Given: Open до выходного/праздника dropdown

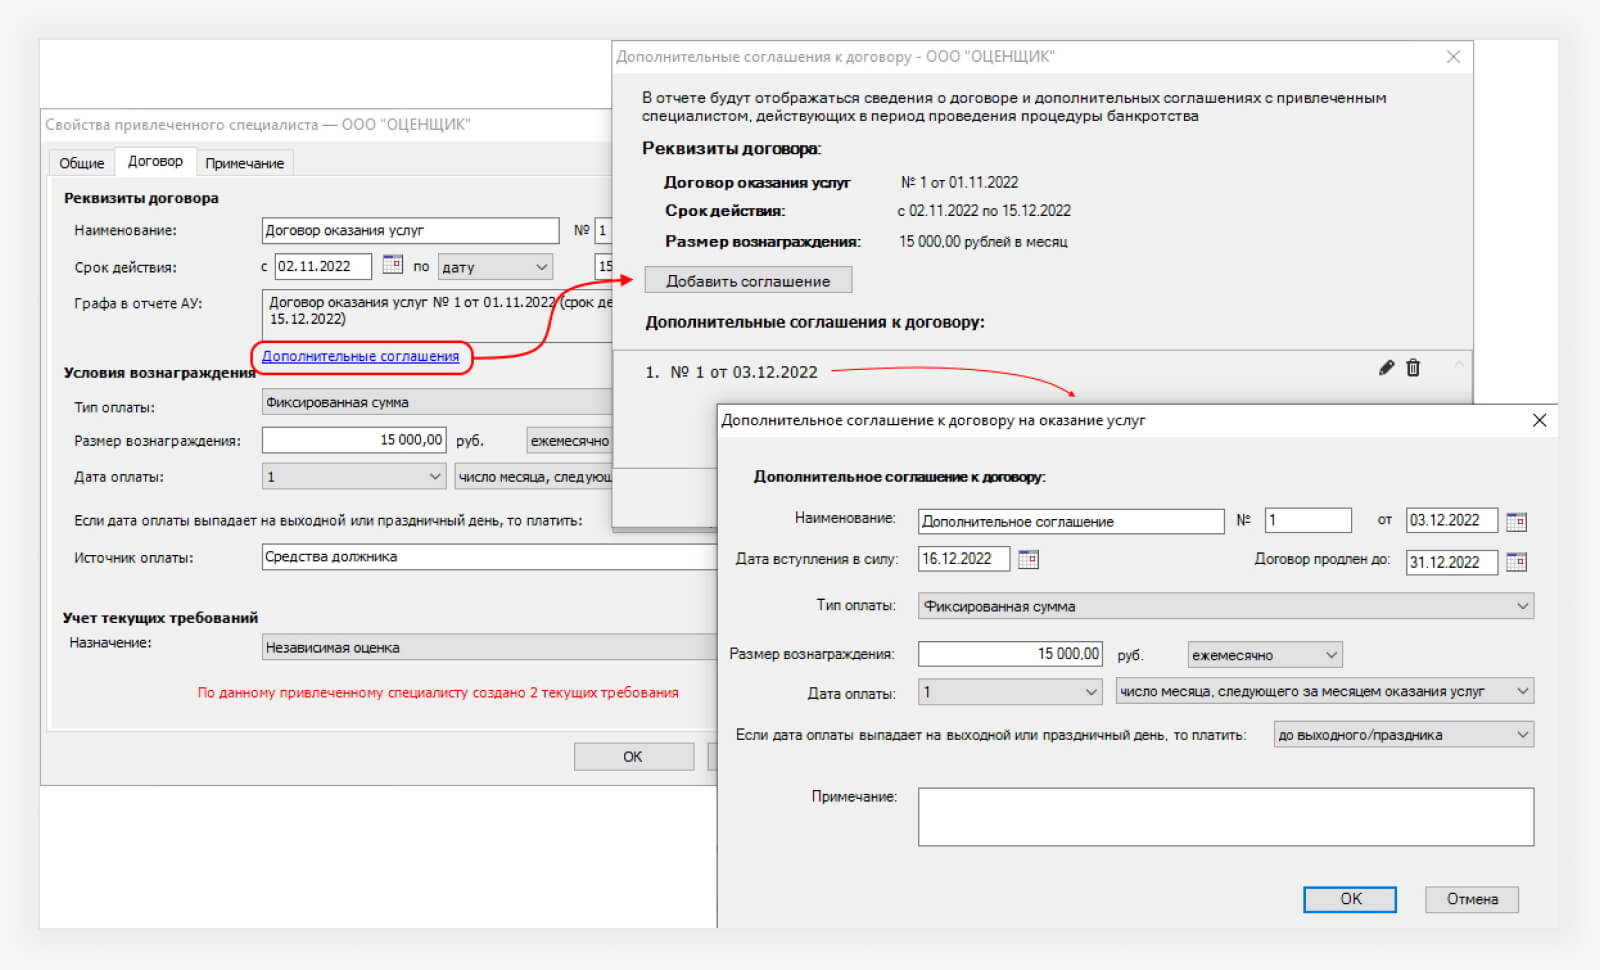Looking at the screenshot, I should (1403, 735).
